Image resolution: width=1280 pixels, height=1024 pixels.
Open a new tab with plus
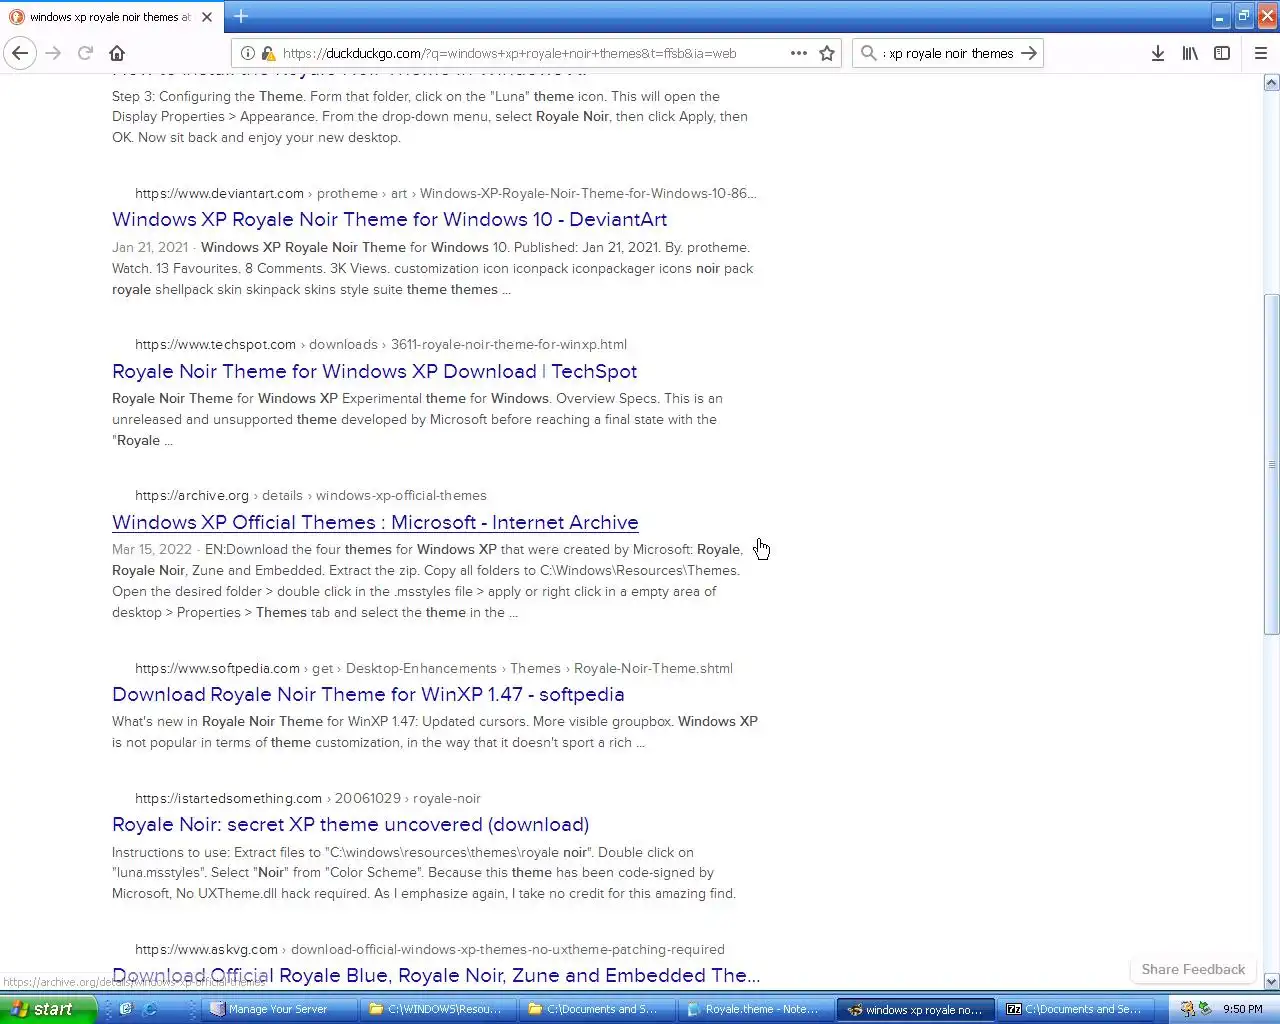tap(241, 16)
